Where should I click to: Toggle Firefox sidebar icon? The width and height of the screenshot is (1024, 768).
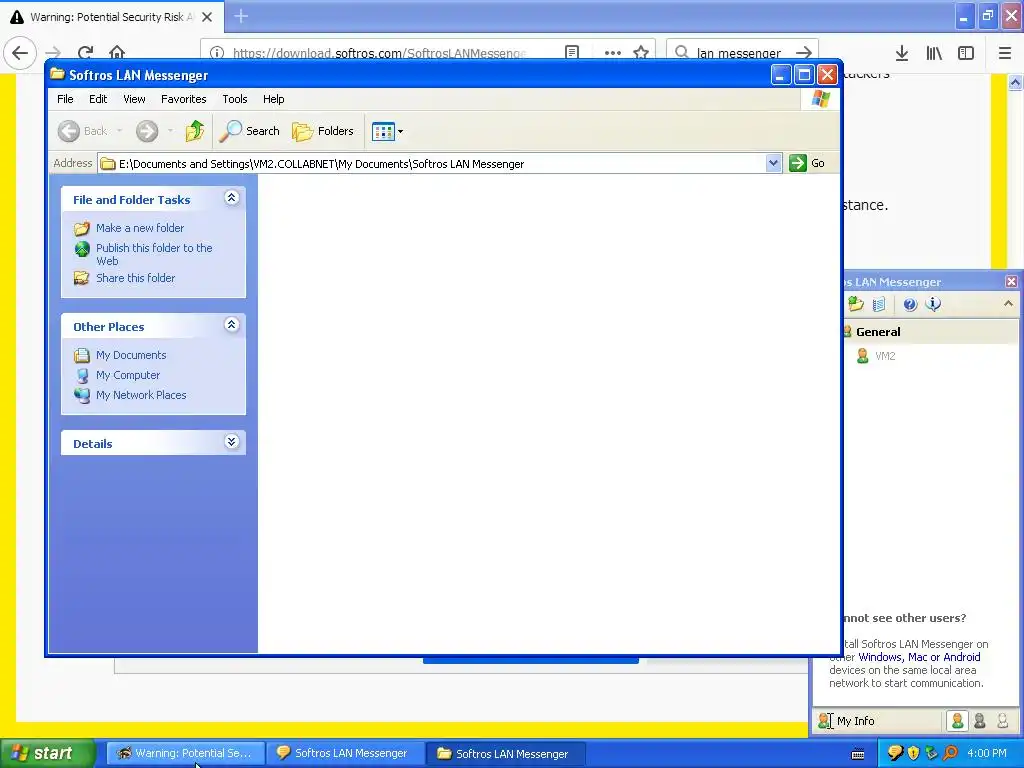(966, 53)
